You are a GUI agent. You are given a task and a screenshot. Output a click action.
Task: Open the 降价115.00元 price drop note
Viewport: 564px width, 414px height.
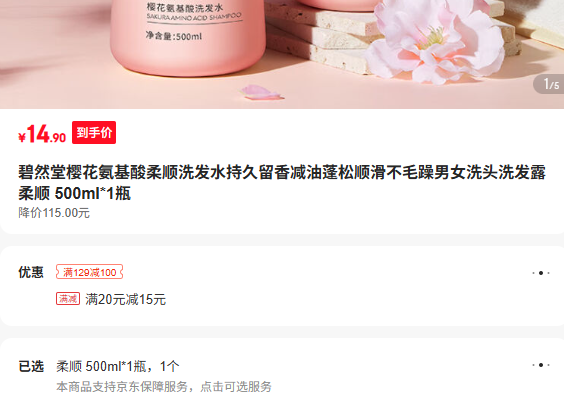tap(54, 213)
